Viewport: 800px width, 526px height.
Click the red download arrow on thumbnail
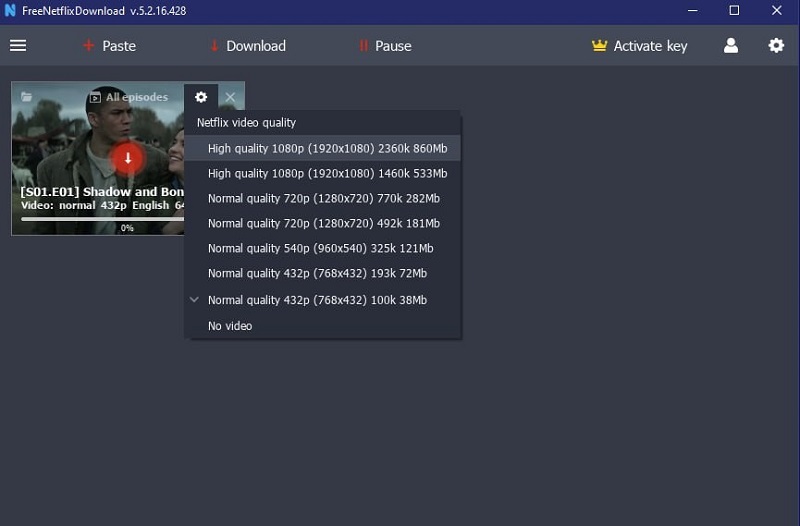tap(128, 158)
